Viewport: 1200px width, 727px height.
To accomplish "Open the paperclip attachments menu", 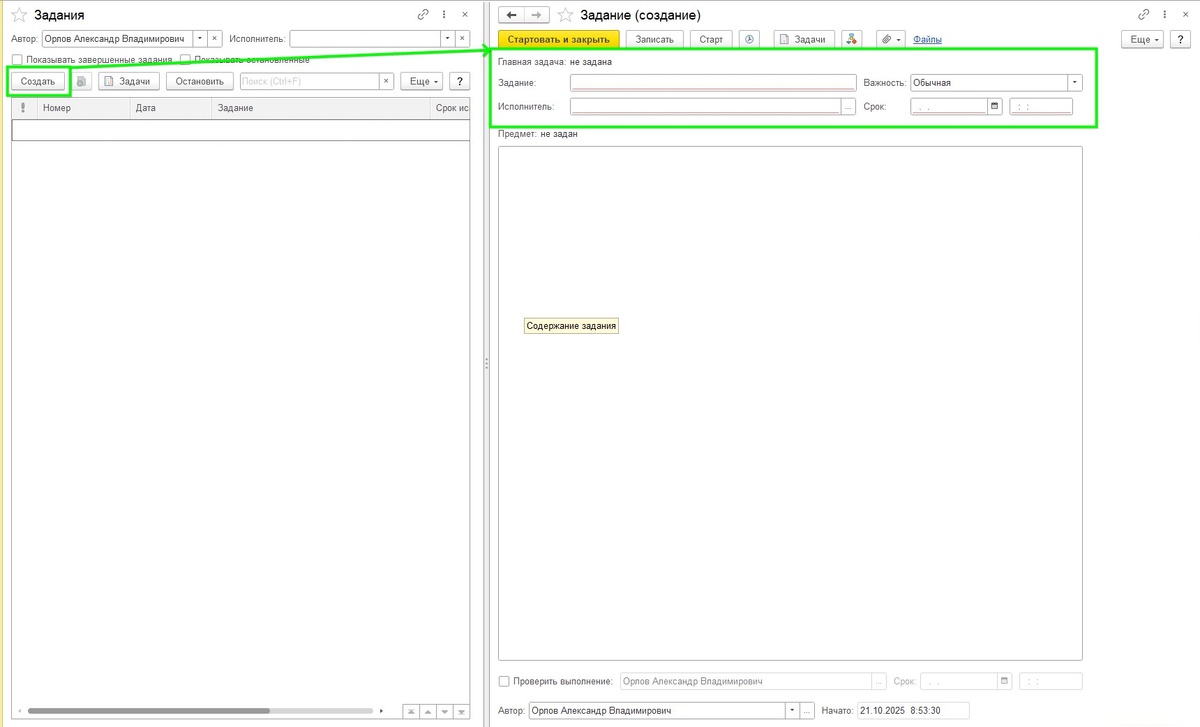I will pyautogui.click(x=890, y=39).
